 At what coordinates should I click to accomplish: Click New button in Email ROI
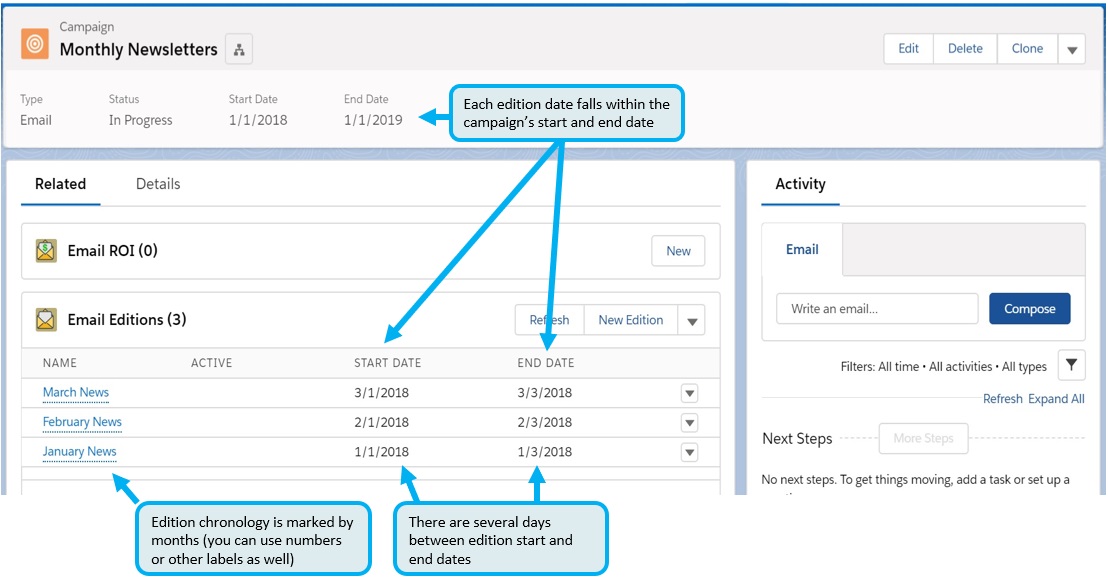click(678, 251)
